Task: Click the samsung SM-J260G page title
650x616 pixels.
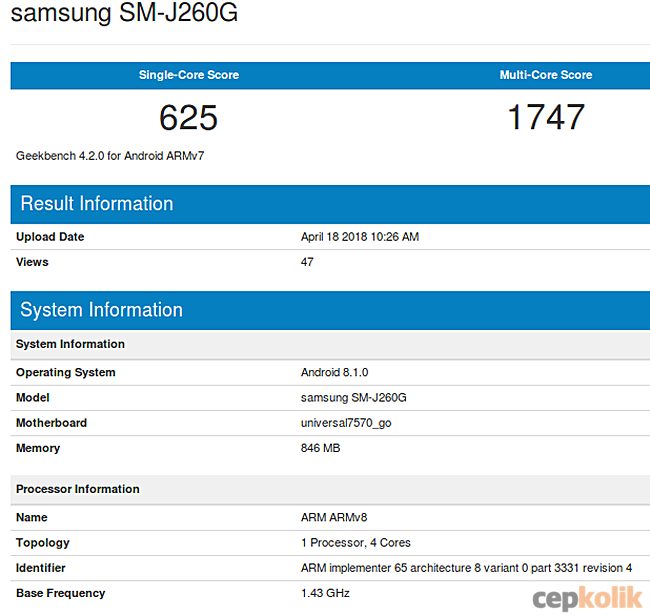Action: click(x=124, y=15)
